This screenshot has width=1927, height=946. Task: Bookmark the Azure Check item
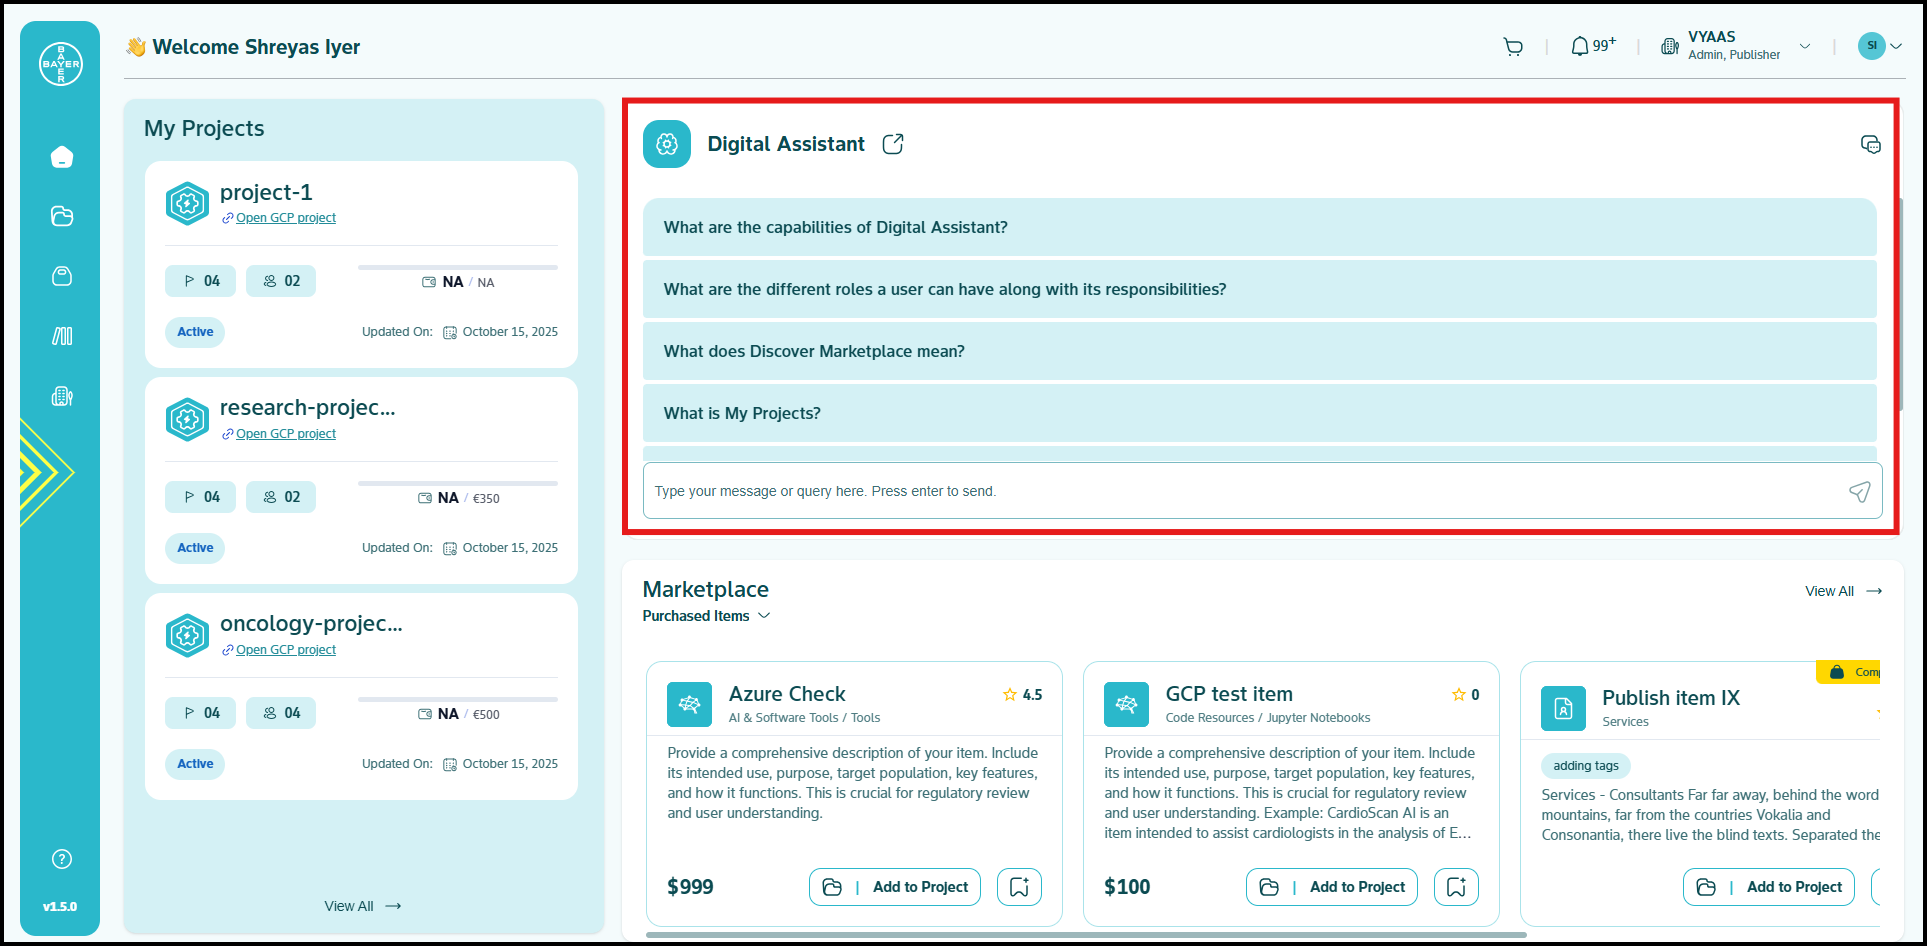coord(1019,887)
